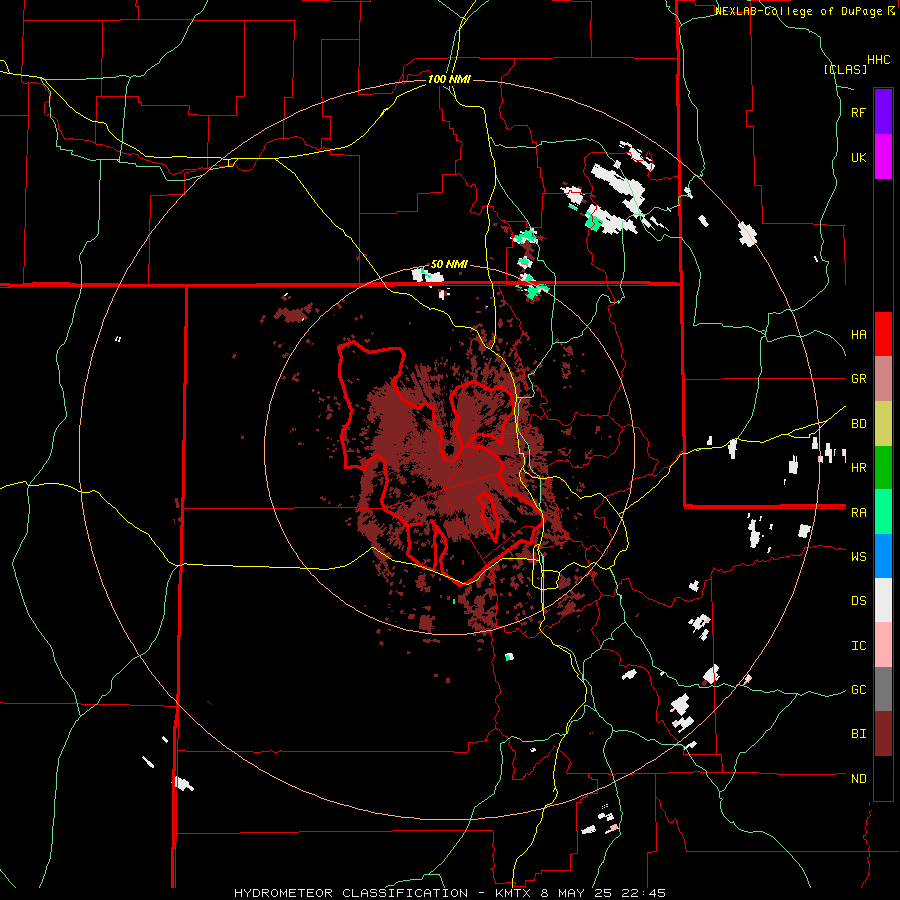Click the GC legend label
Screen dimensions: 900x900
(858, 689)
